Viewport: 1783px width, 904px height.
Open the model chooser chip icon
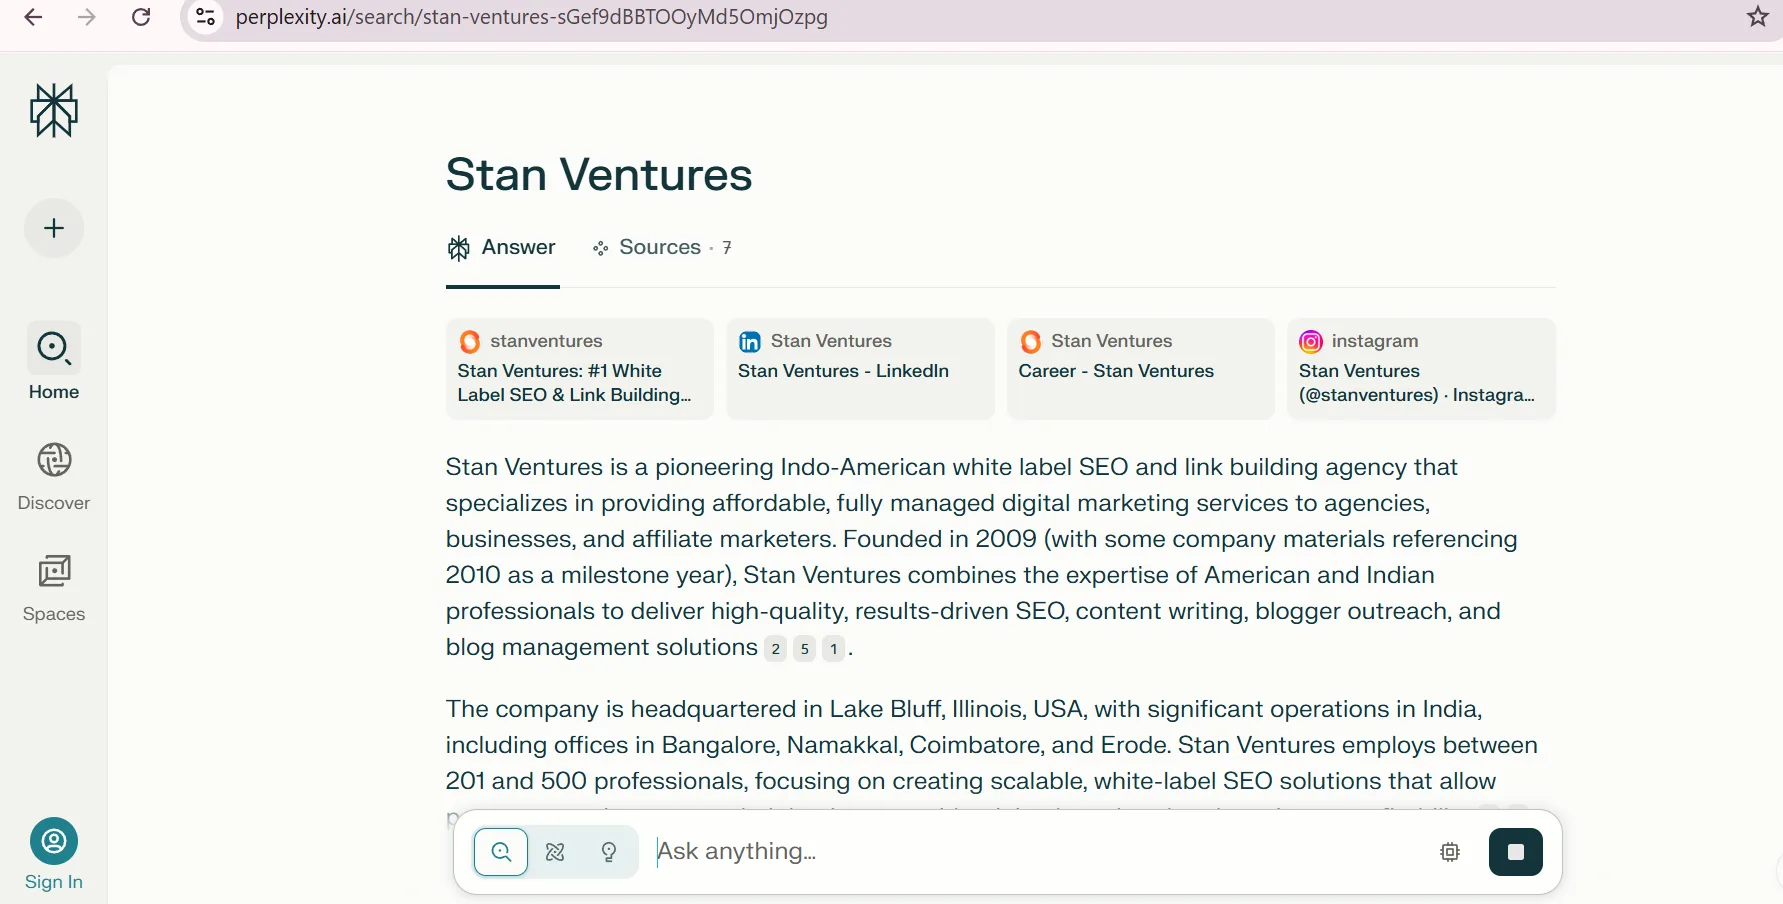(1450, 852)
